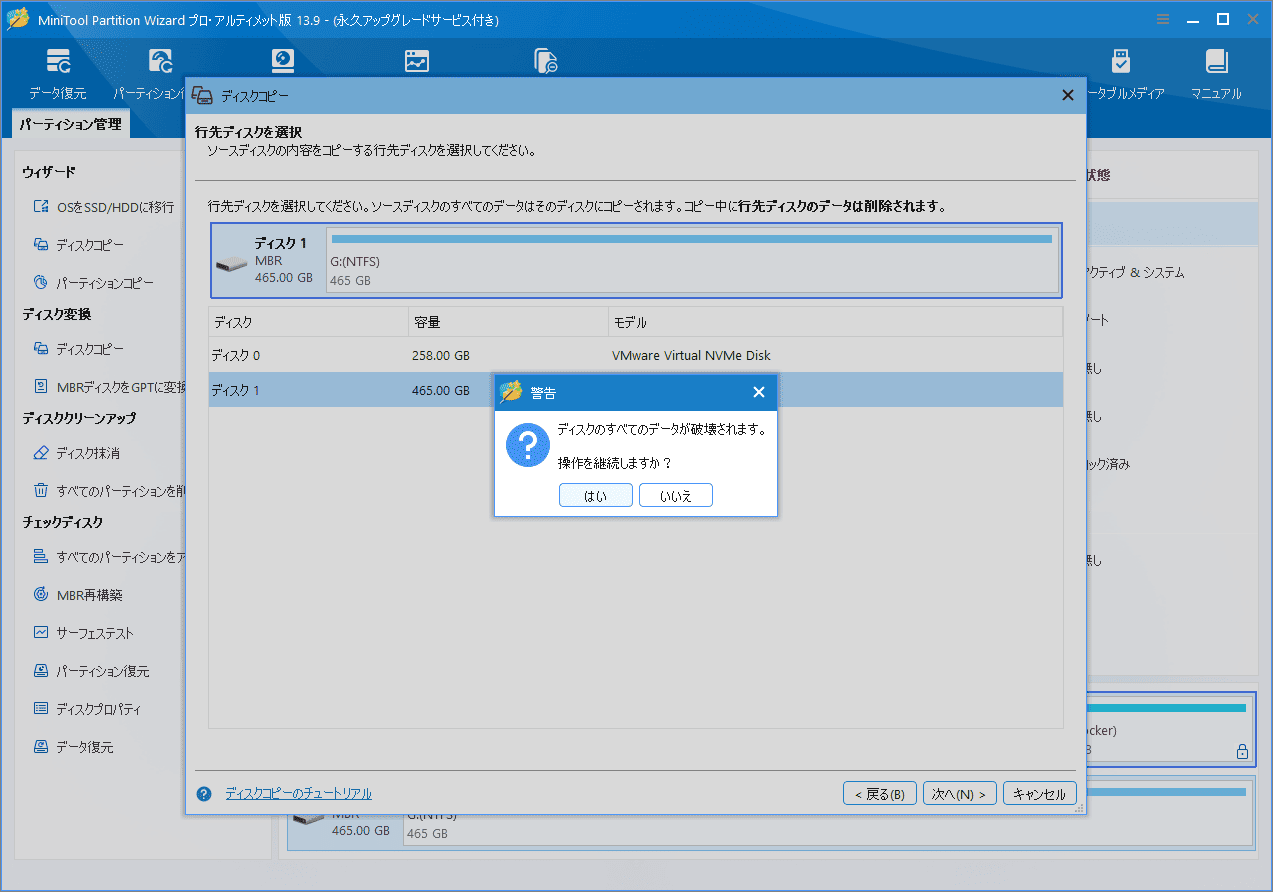Open the hamburger menu in title bar
Image resolution: width=1273 pixels, height=892 pixels.
(x=1163, y=19)
